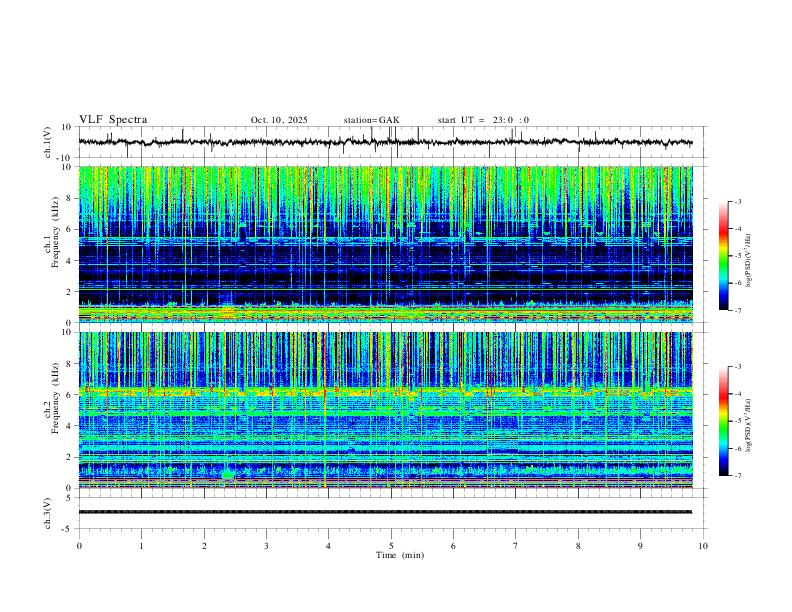
Task: Click time axis tick label "7"
Action: point(516,546)
